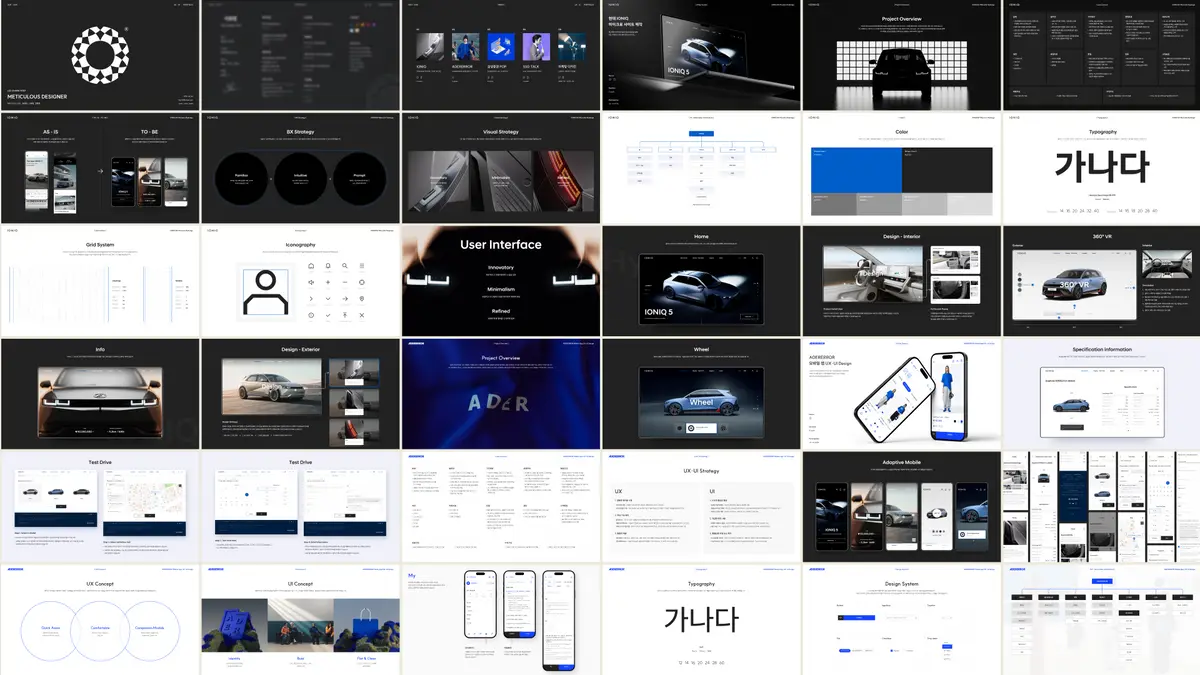
Task: Click the right chevron icon in Iconography grid
Action: pyautogui.click(x=311, y=299)
